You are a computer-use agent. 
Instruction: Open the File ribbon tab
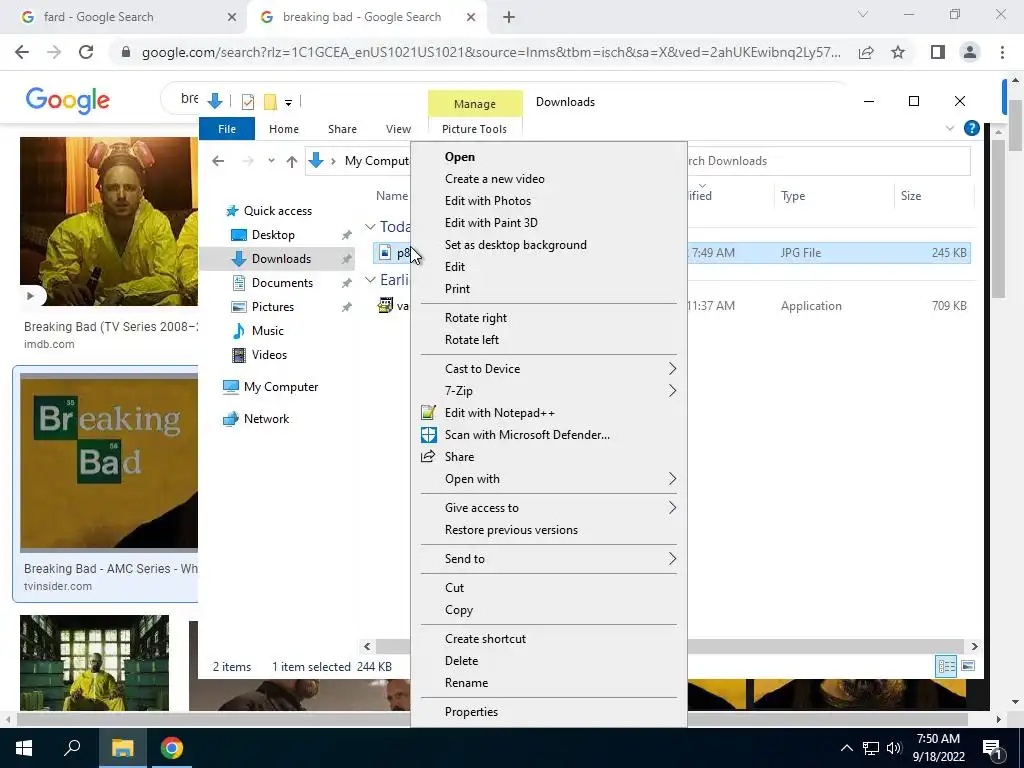point(227,129)
